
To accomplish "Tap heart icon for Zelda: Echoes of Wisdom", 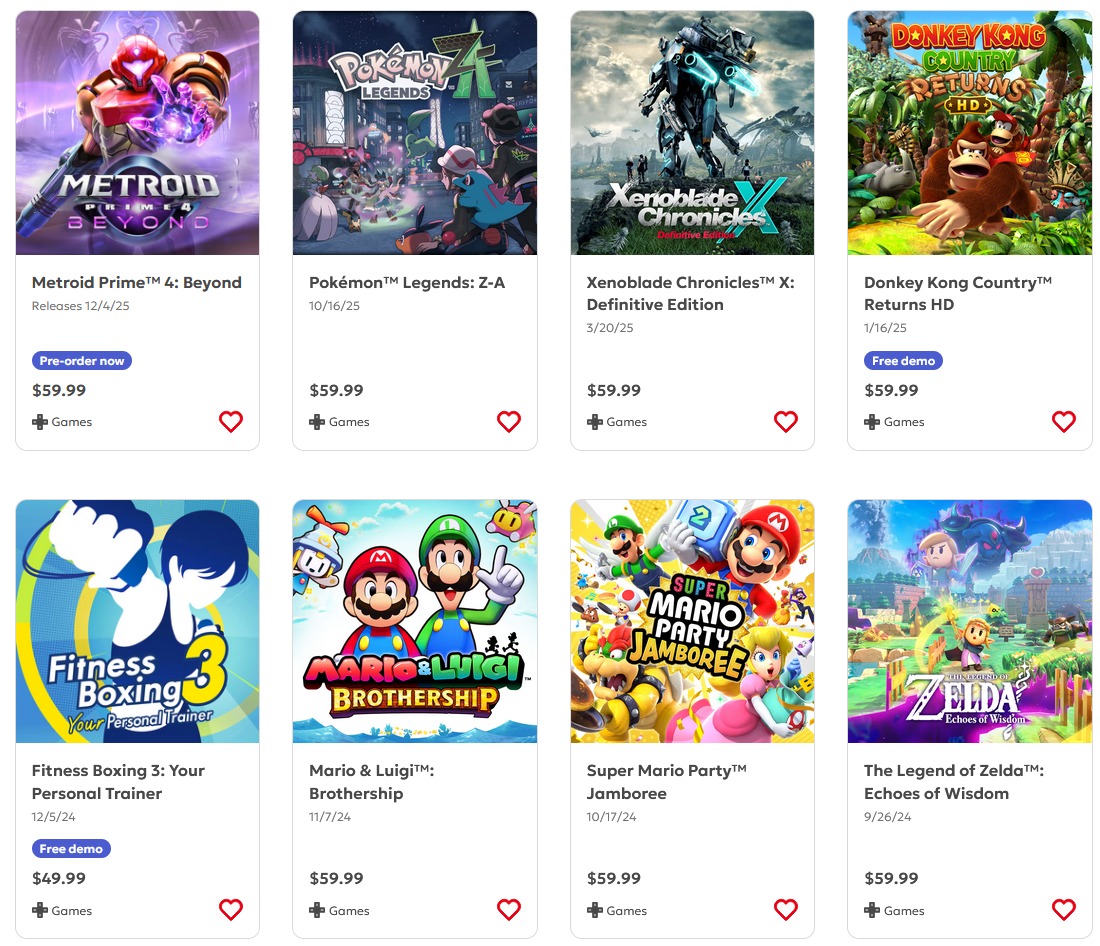I will pos(1064,910).
